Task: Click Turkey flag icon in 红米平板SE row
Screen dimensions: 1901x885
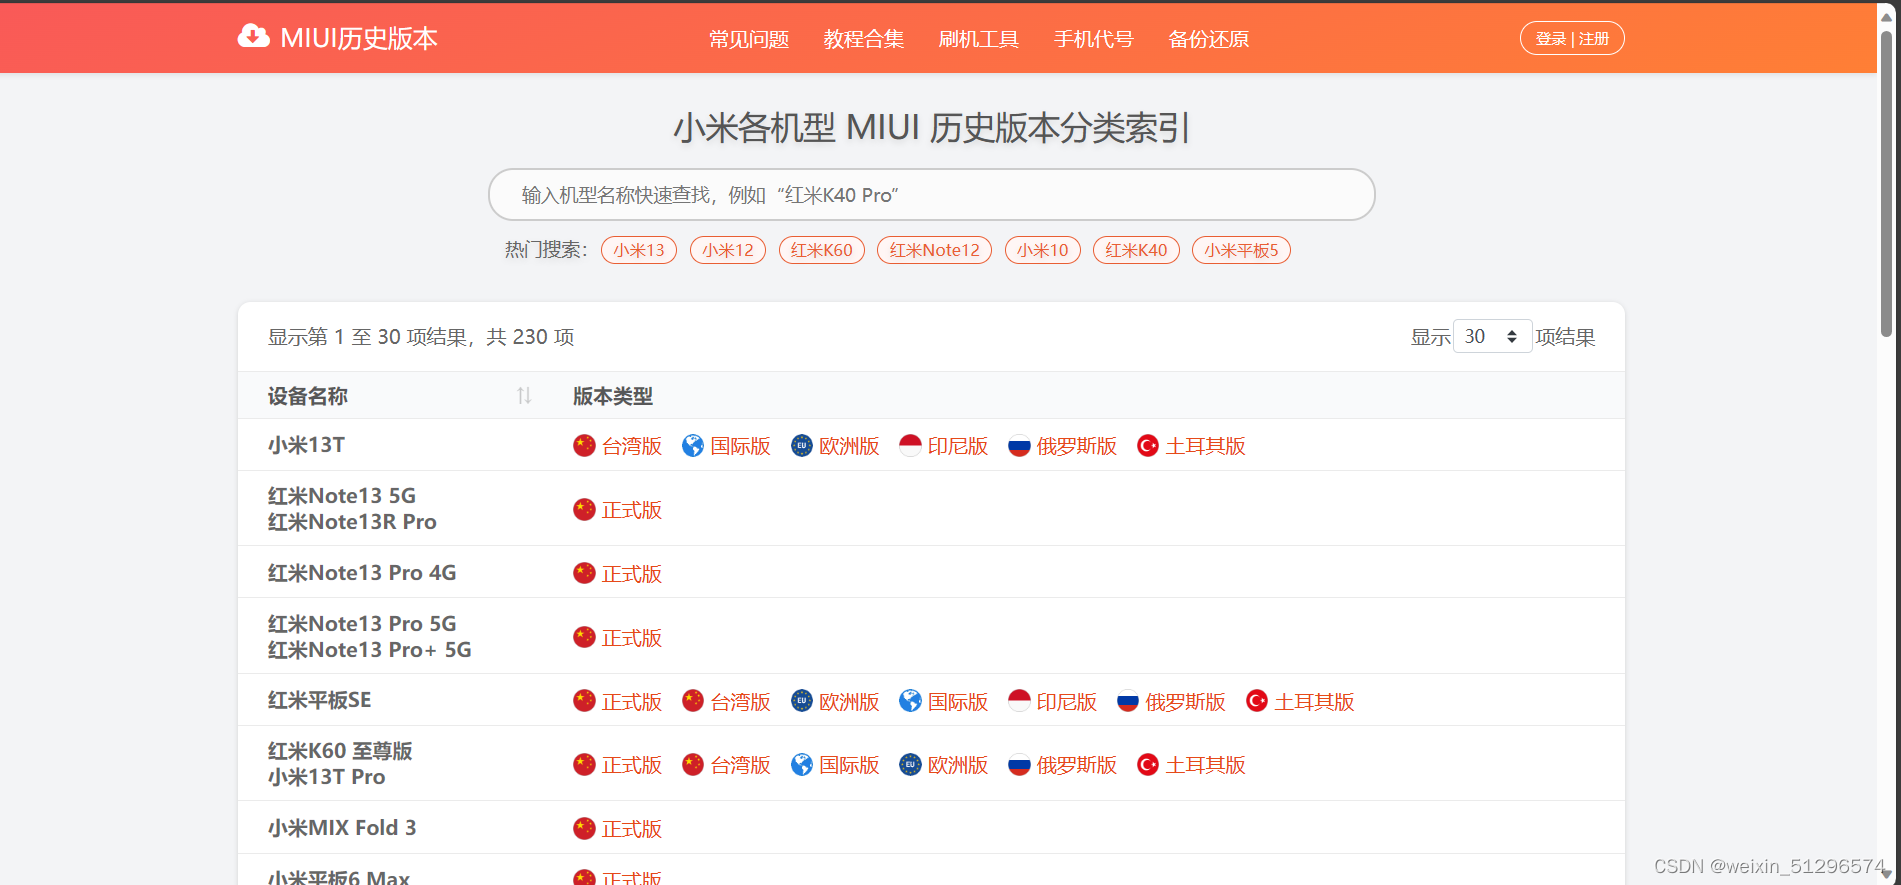Action: pyautogui.click(x=1257, y=701)
